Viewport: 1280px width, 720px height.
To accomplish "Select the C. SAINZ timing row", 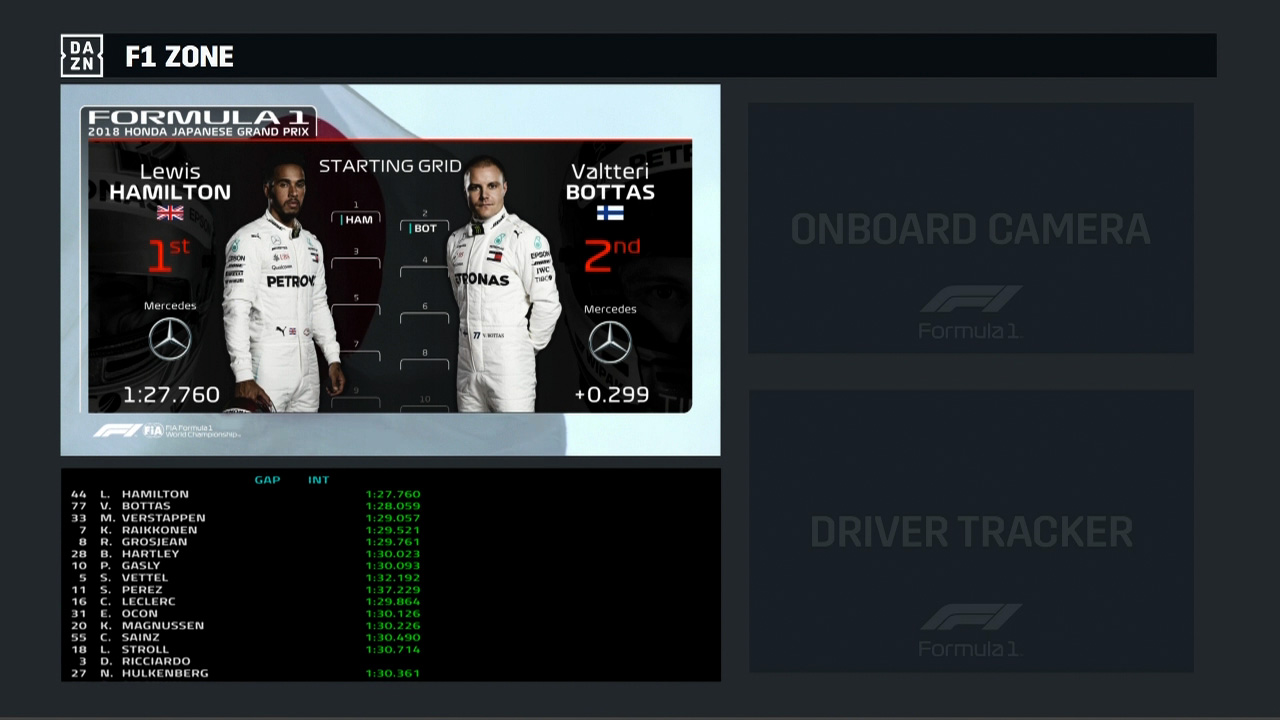I will (246, 638).
